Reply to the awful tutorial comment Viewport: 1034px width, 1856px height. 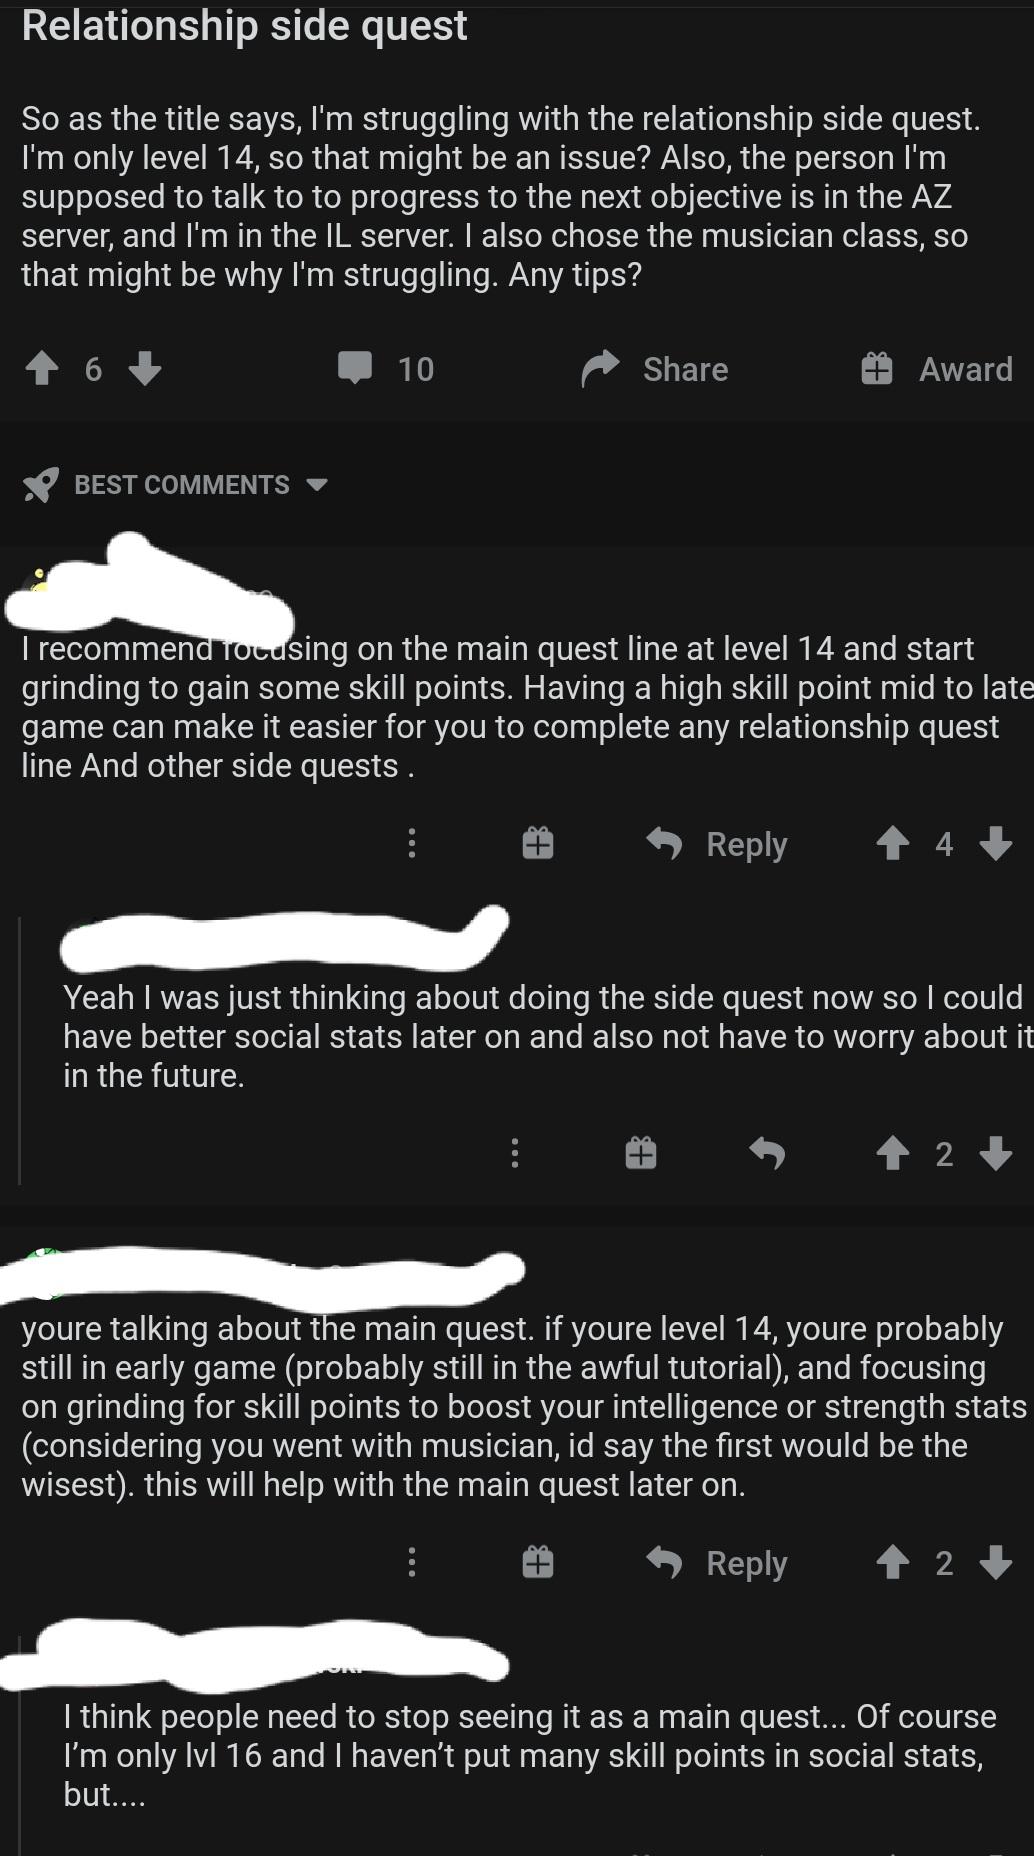[717, 1562]
